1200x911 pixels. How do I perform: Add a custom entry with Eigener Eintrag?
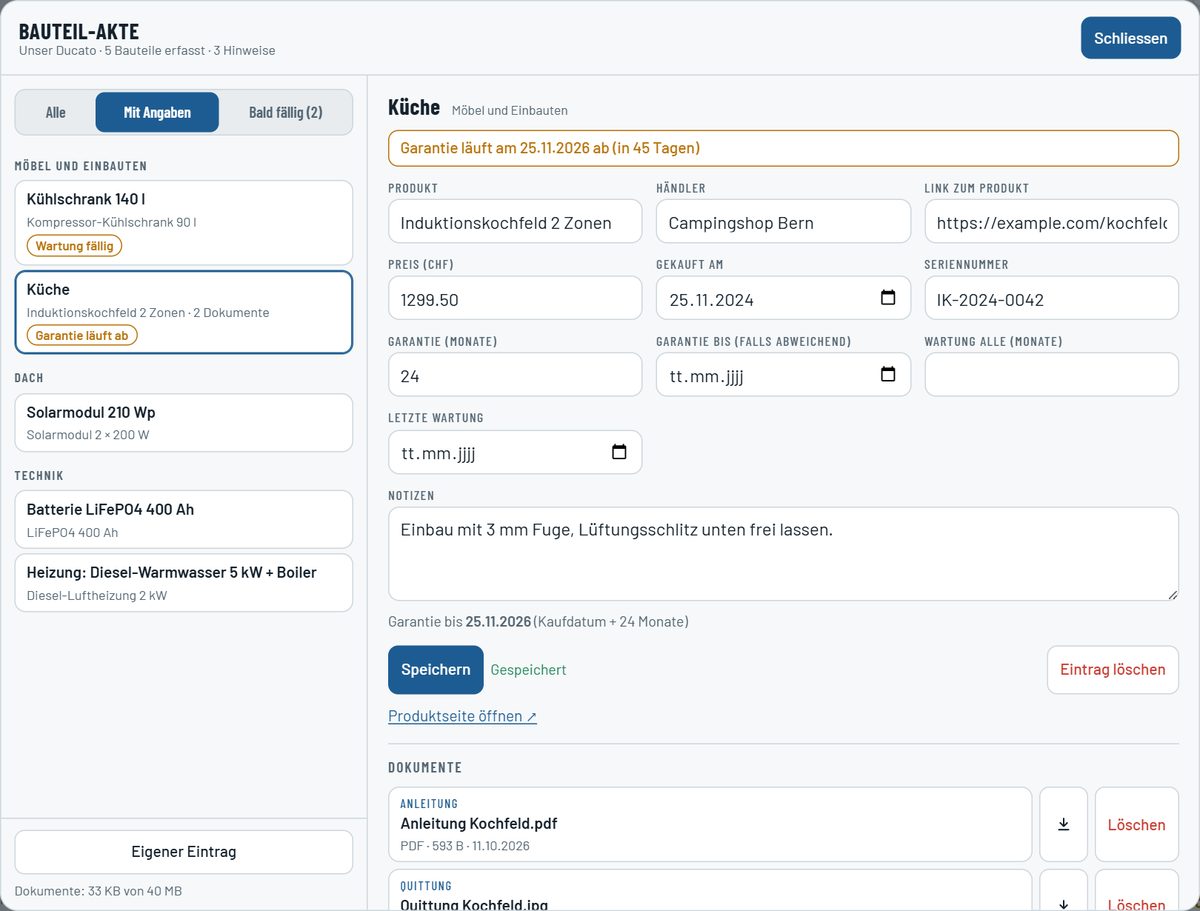184,852
